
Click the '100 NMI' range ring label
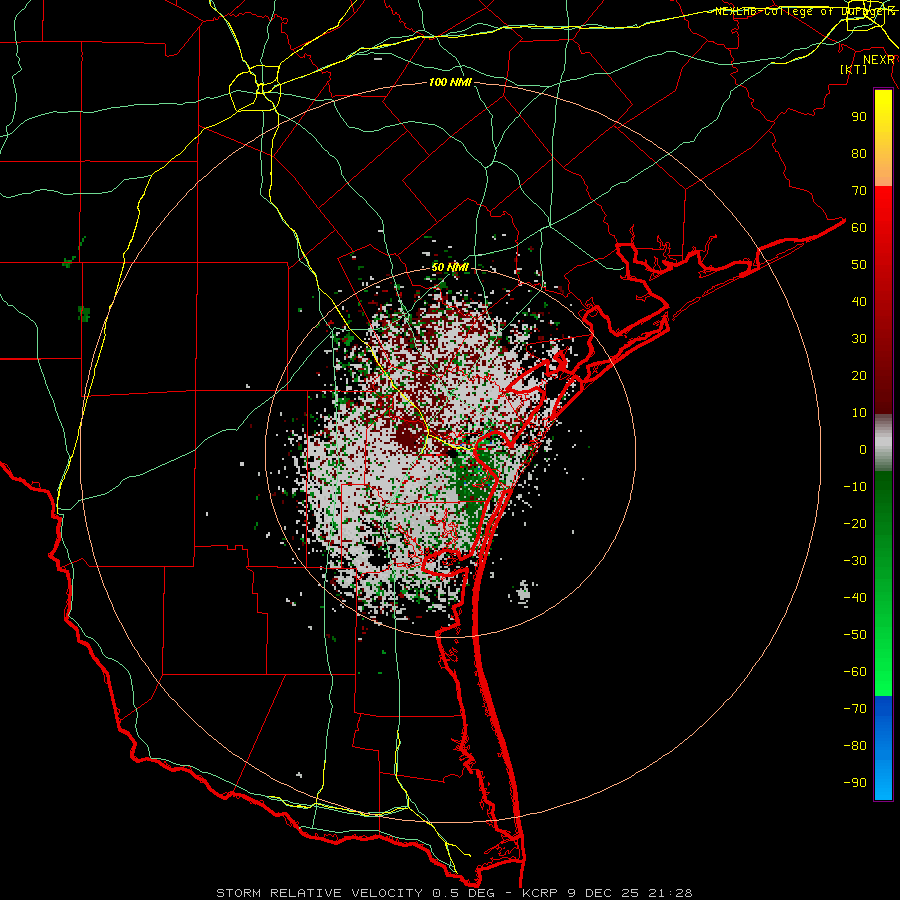[x=450, y=82]
